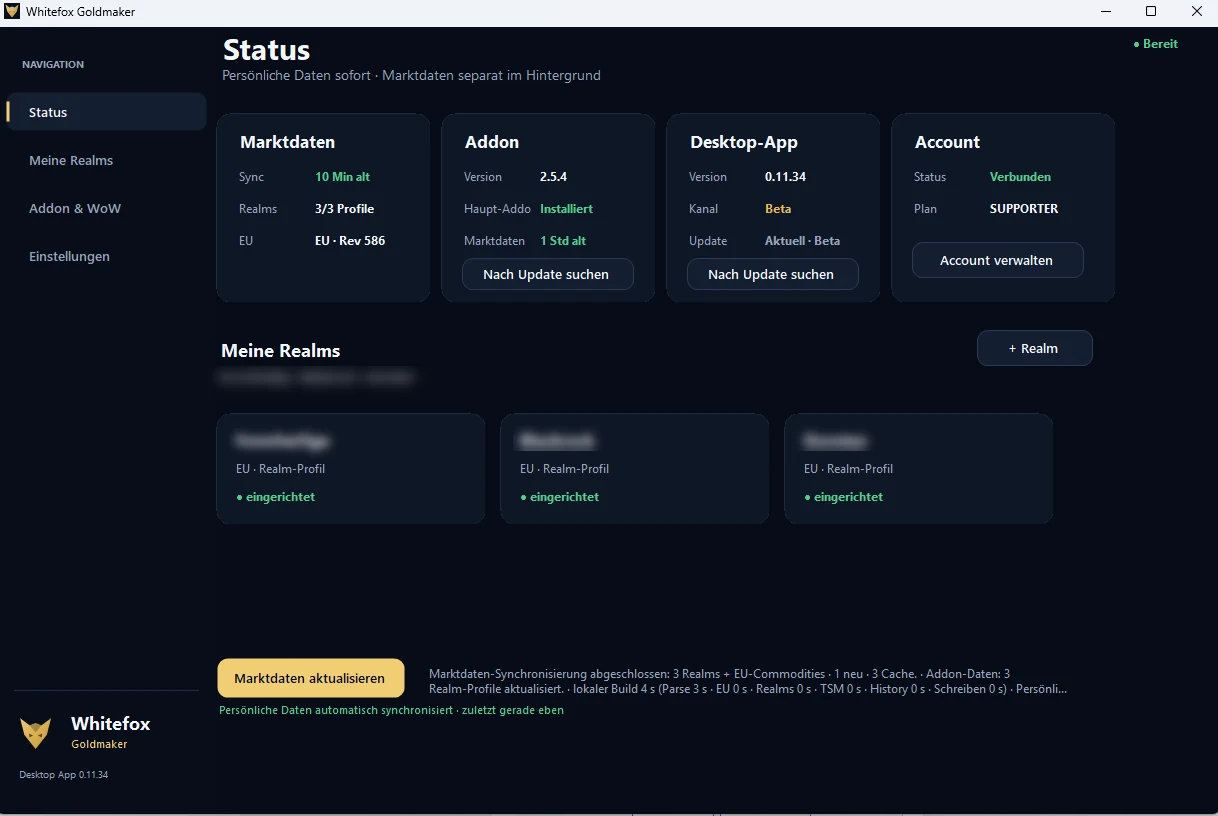Viewport: 1218px width, 816px height.
Task: Click the sync completion status message
Action: coord(748,682)
